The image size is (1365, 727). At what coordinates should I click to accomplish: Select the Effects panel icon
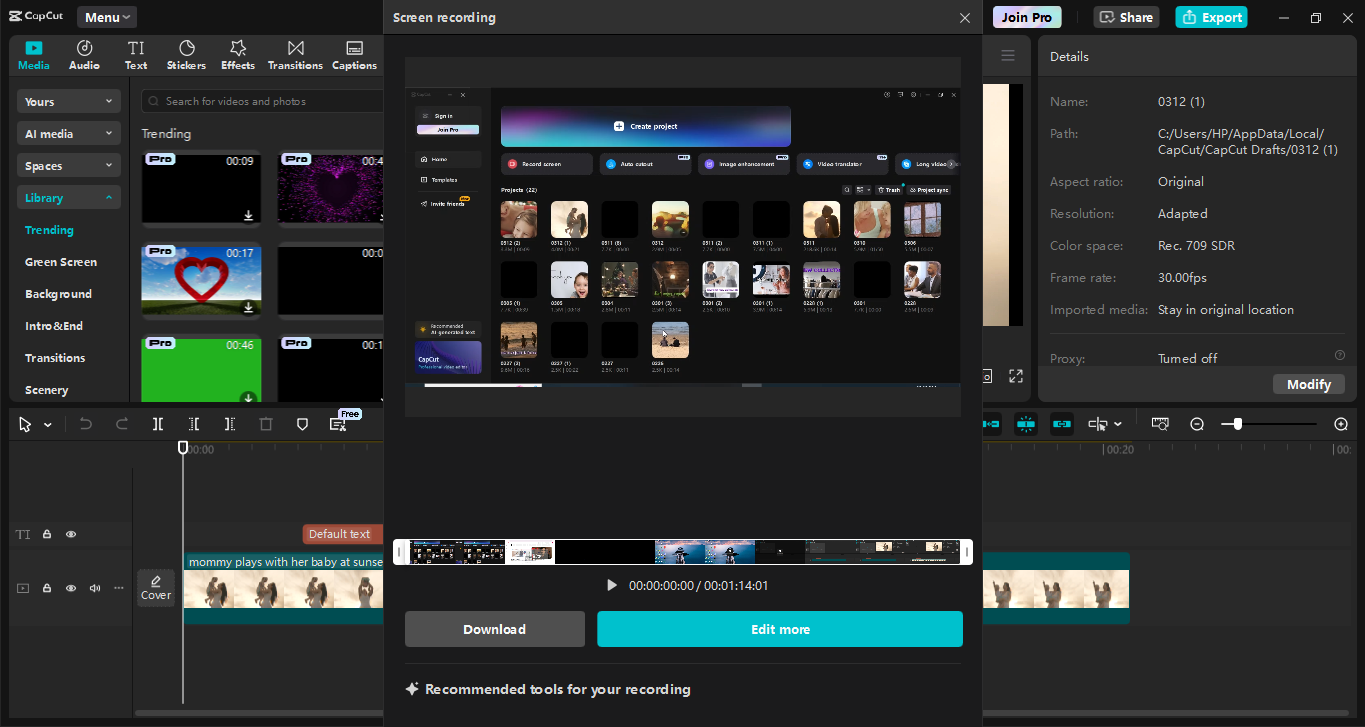237,54
